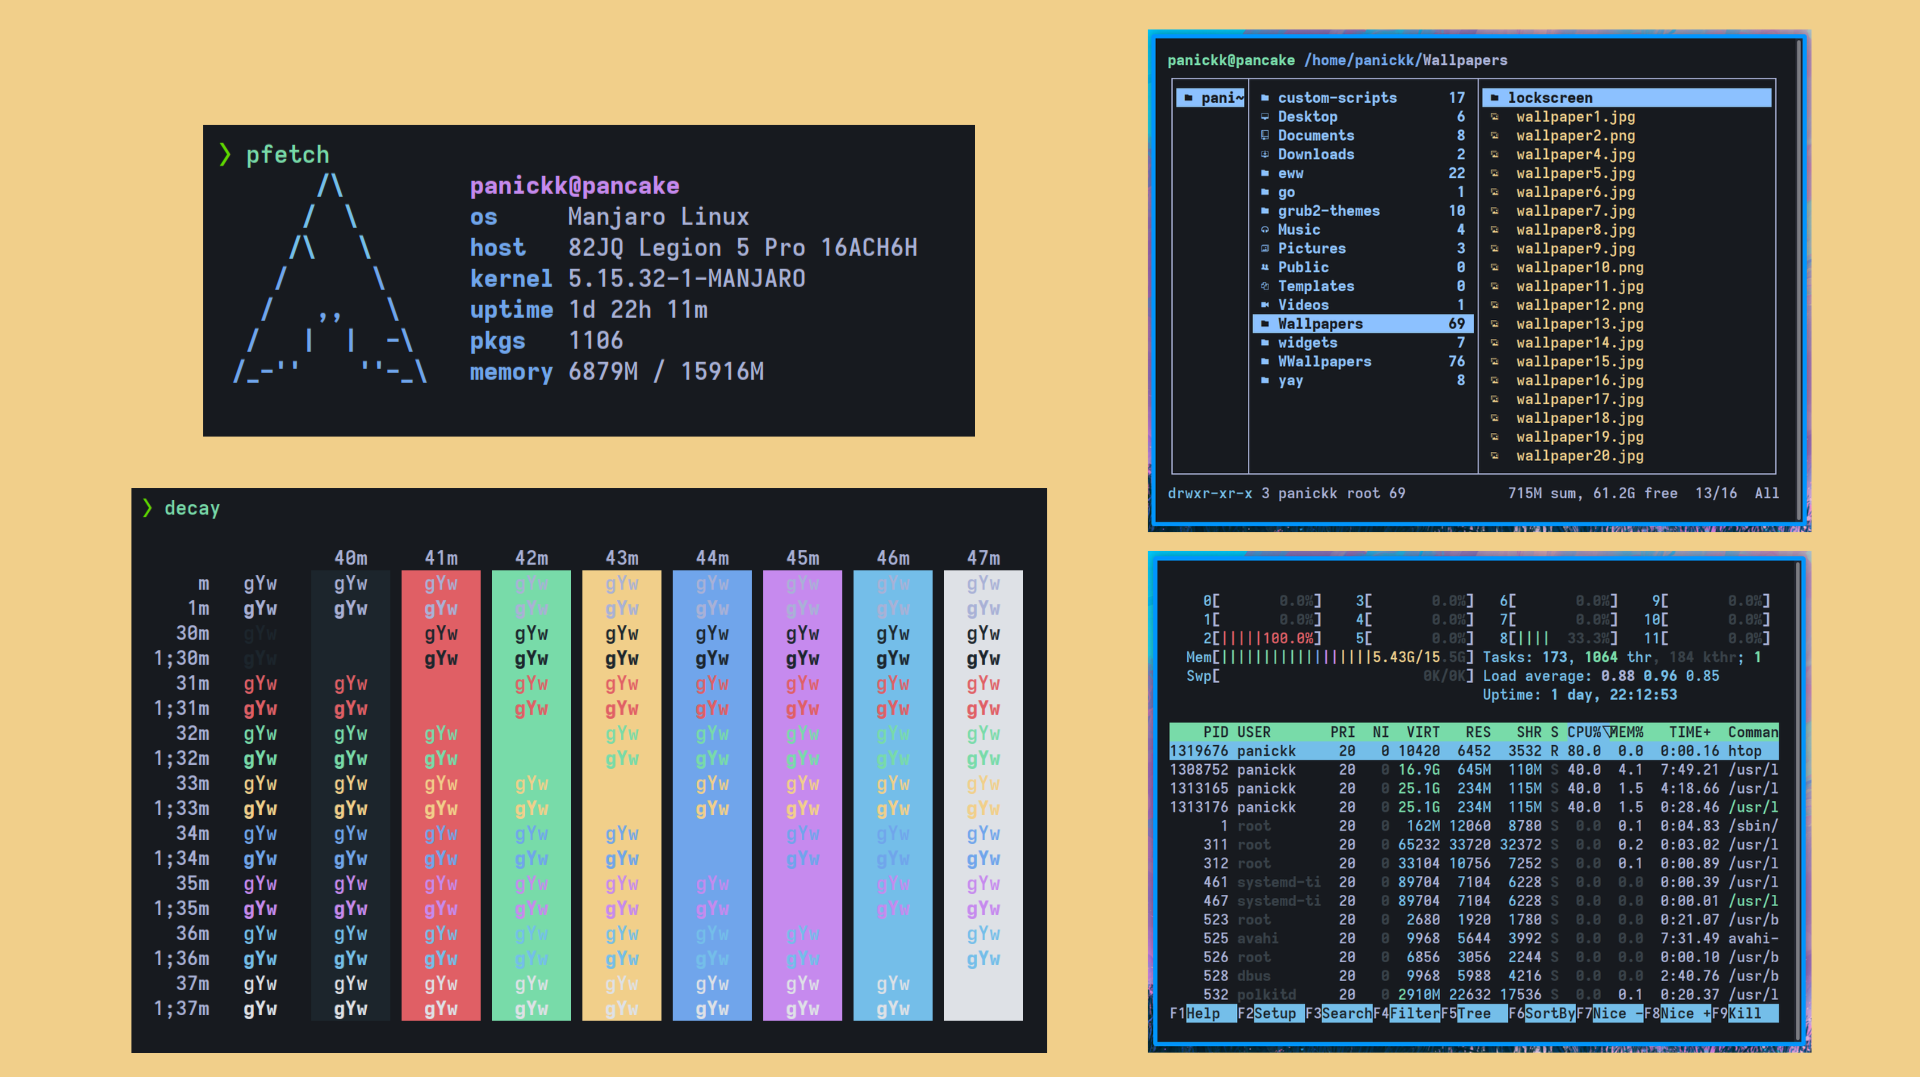Click the image icon beside wallpaper1.jpg
Viewport: 1920px width, 1080px height.
(1495, 117)
